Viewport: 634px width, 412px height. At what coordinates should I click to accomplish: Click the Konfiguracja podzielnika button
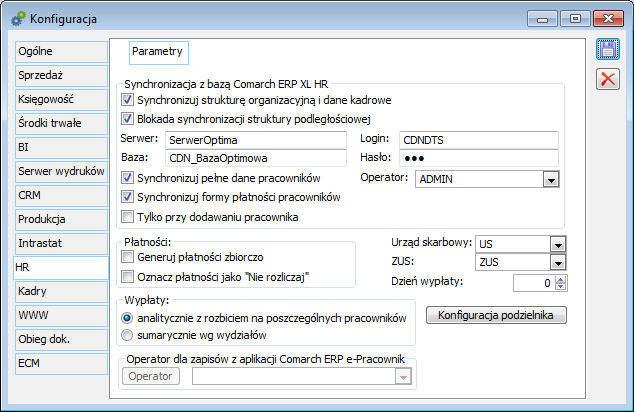(x=496, y=315)
